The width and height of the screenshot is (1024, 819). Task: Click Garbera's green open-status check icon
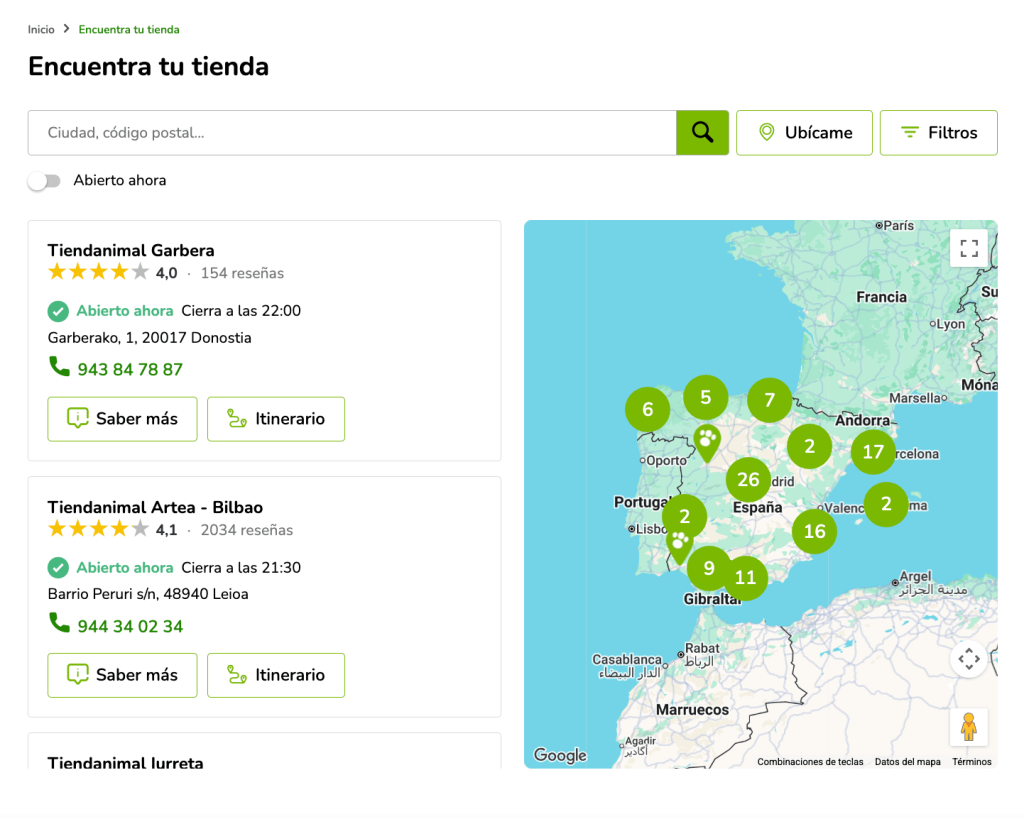[58, 312]
